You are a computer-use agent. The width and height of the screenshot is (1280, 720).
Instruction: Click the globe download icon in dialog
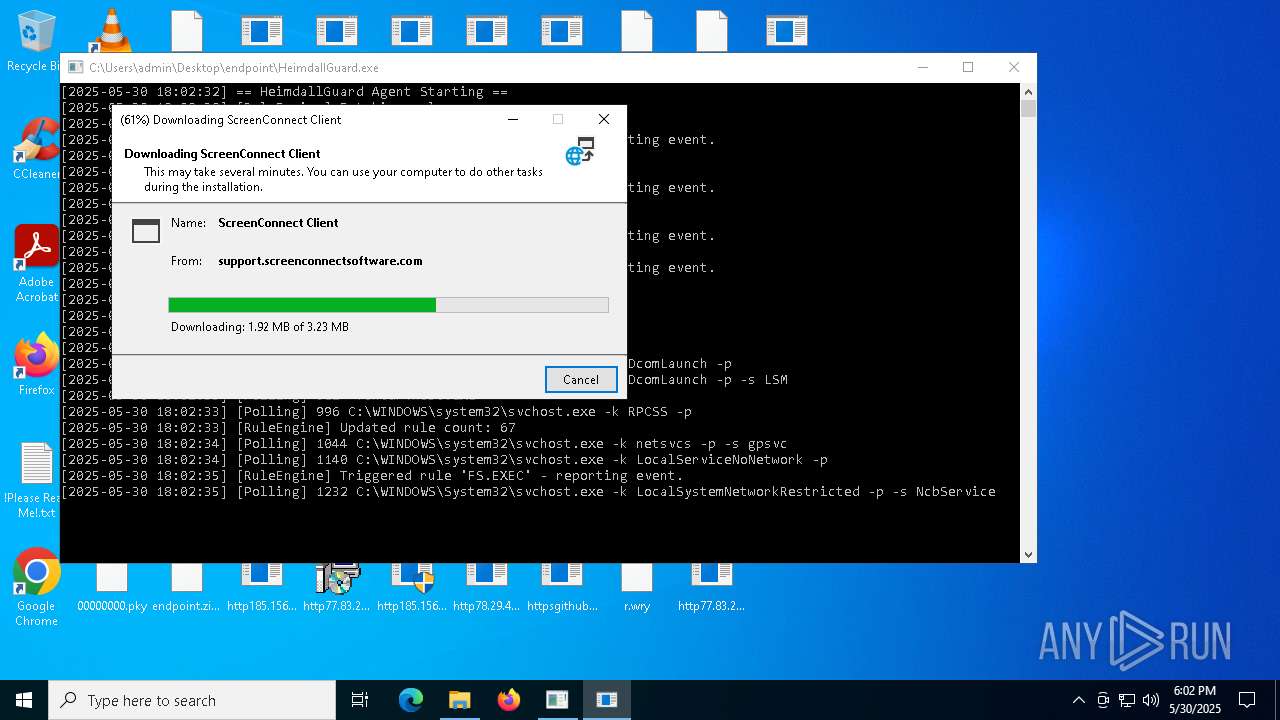pos(580,152)
